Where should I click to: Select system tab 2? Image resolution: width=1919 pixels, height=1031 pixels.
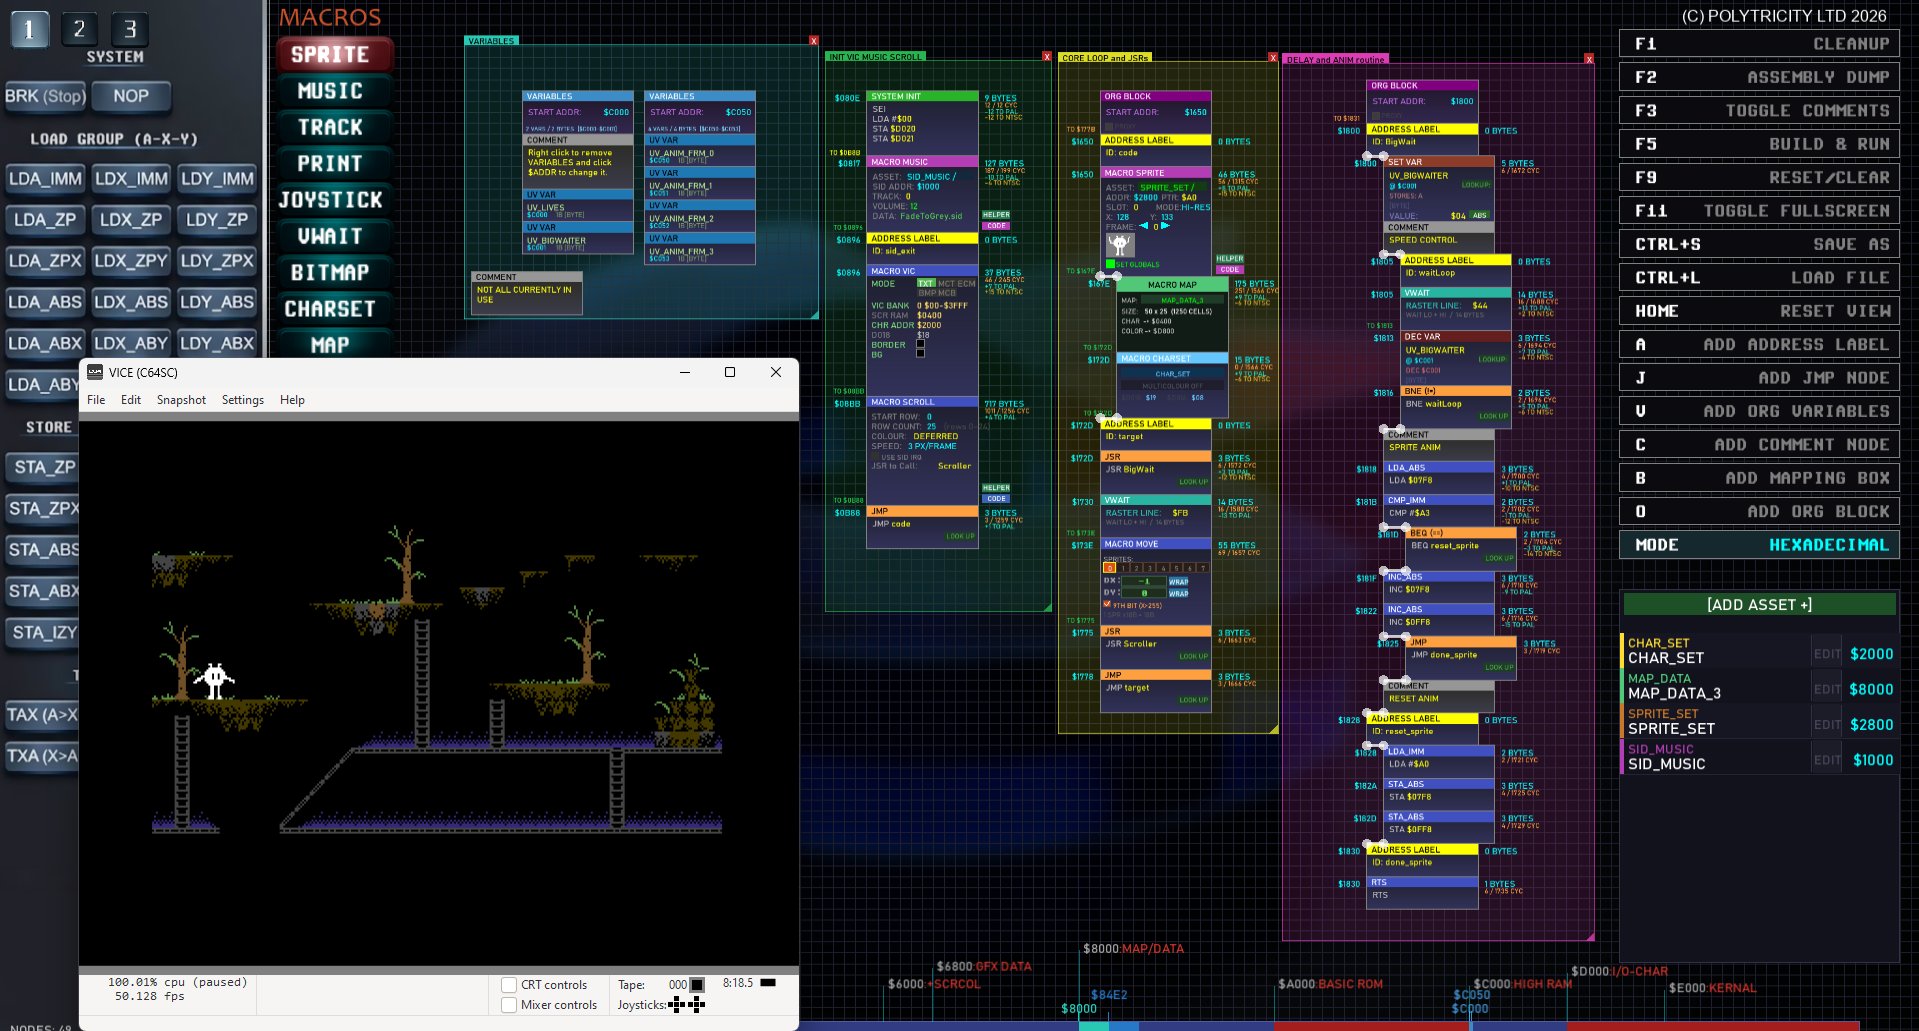point(79,29)
